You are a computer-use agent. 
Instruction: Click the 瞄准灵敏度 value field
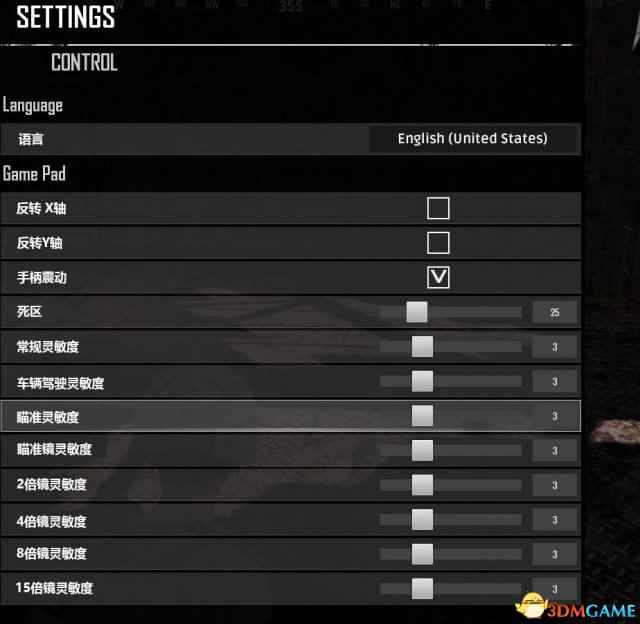tap(555, 416)
